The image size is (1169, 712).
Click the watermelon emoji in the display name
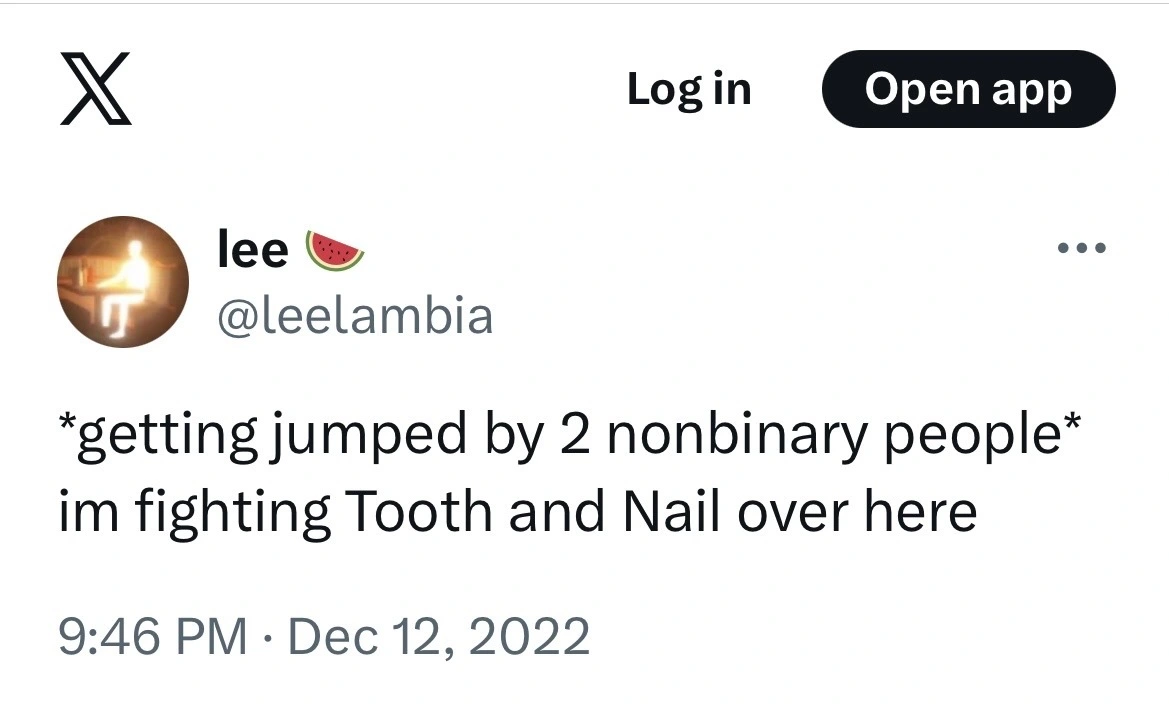click(x=337, y=249)
